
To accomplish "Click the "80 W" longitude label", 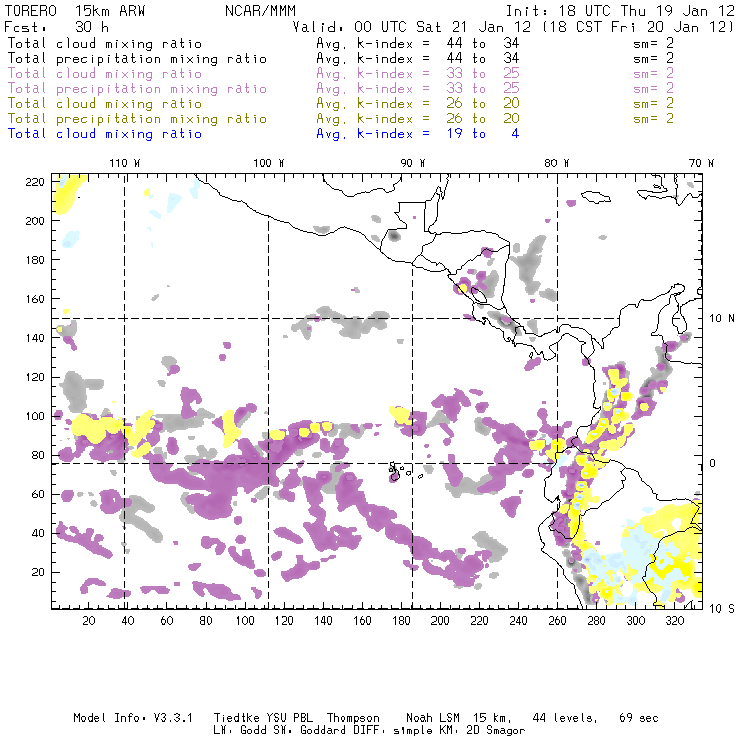I will tap(557, 163).
